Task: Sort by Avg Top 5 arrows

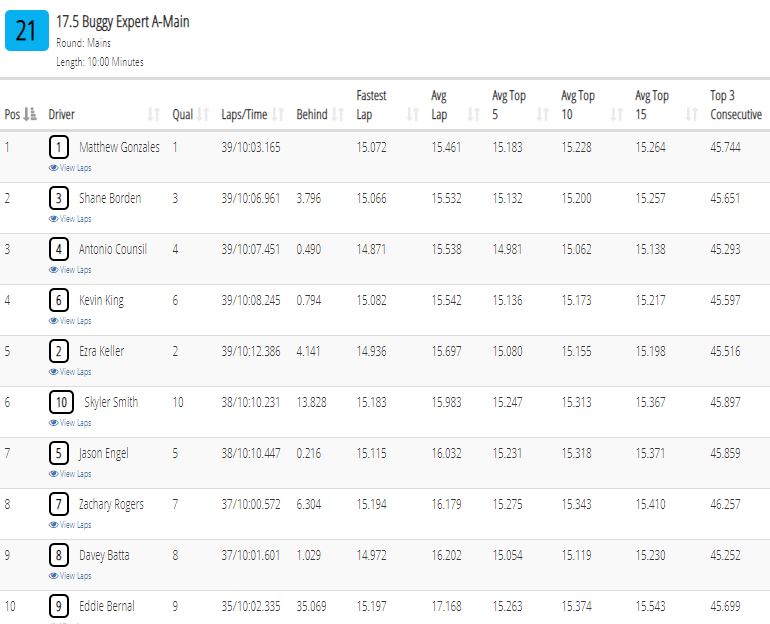Action: tap(543, 114)
